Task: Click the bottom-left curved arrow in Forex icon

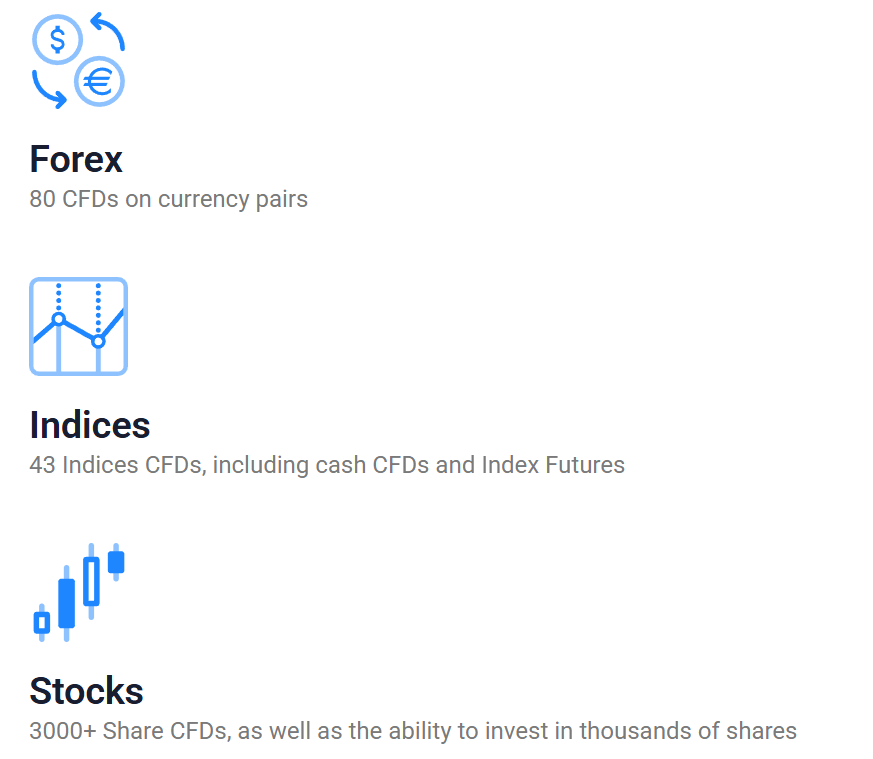Action: [x=48, y=90]
